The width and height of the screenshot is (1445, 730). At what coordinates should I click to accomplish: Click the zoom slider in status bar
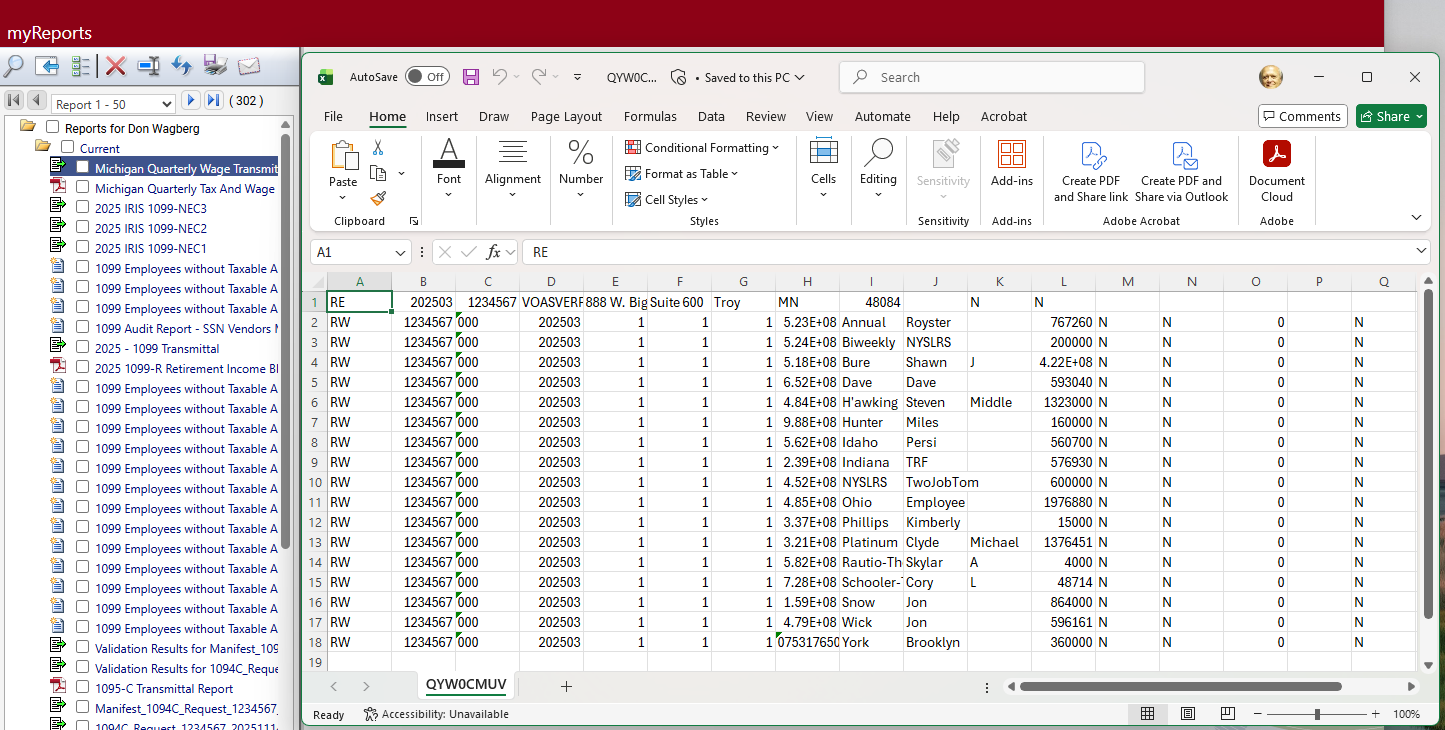pyautogui.click(x=1317, y=714)
